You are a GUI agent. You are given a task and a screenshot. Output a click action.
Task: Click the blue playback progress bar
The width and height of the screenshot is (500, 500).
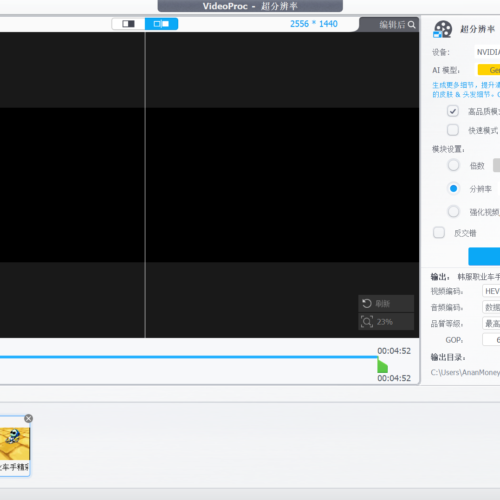tap(189, 357)
